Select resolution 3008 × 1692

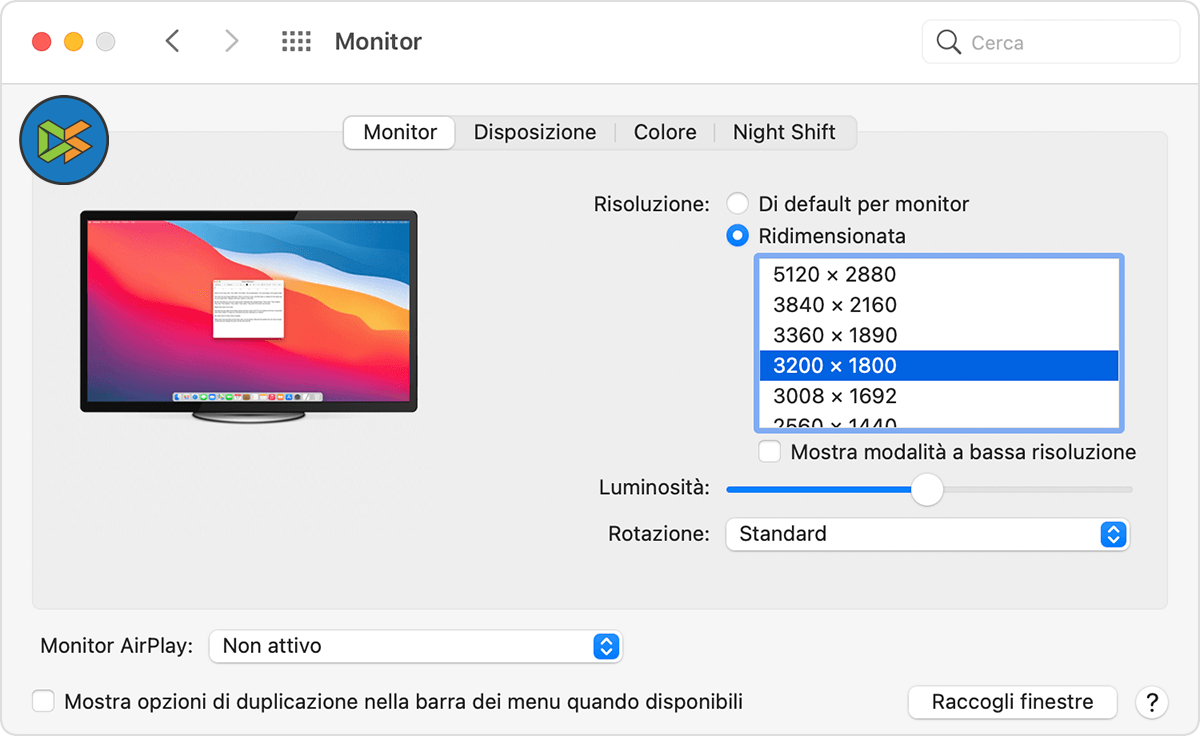pyautogui.click(x=939, y=396)
